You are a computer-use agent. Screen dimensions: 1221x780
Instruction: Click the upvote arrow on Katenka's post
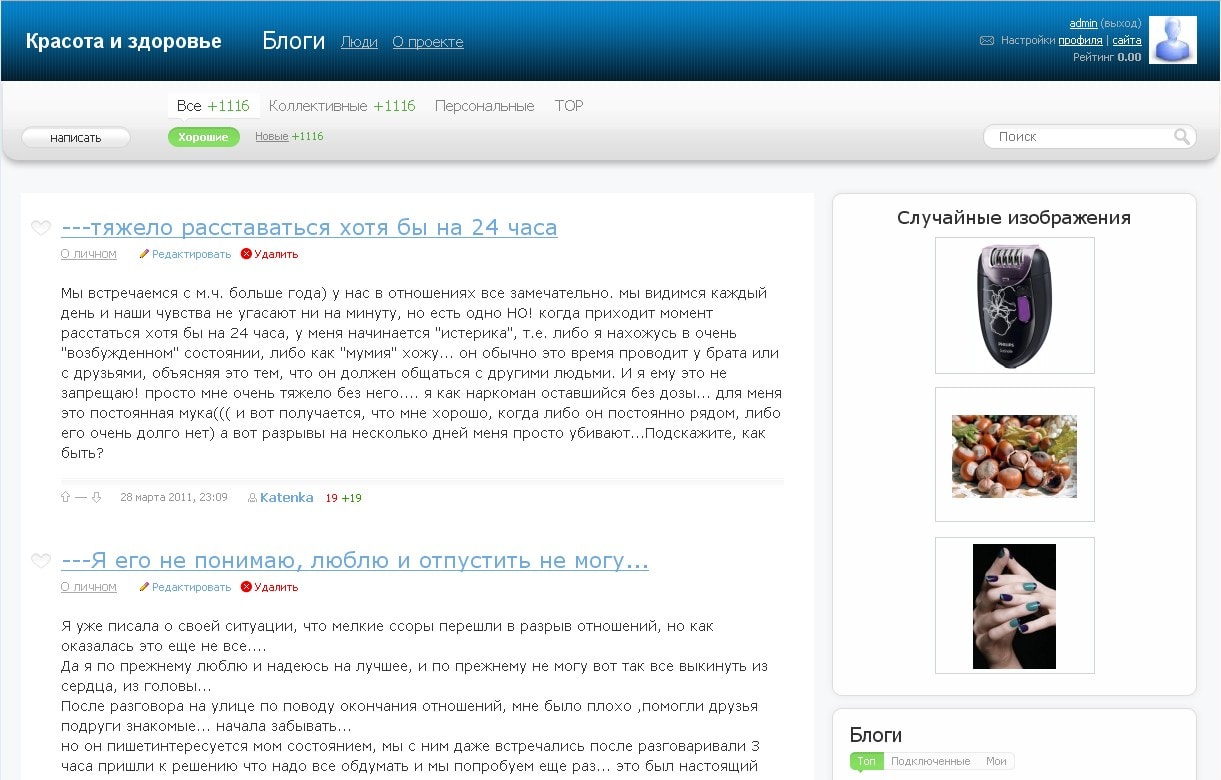click(66, 497)
